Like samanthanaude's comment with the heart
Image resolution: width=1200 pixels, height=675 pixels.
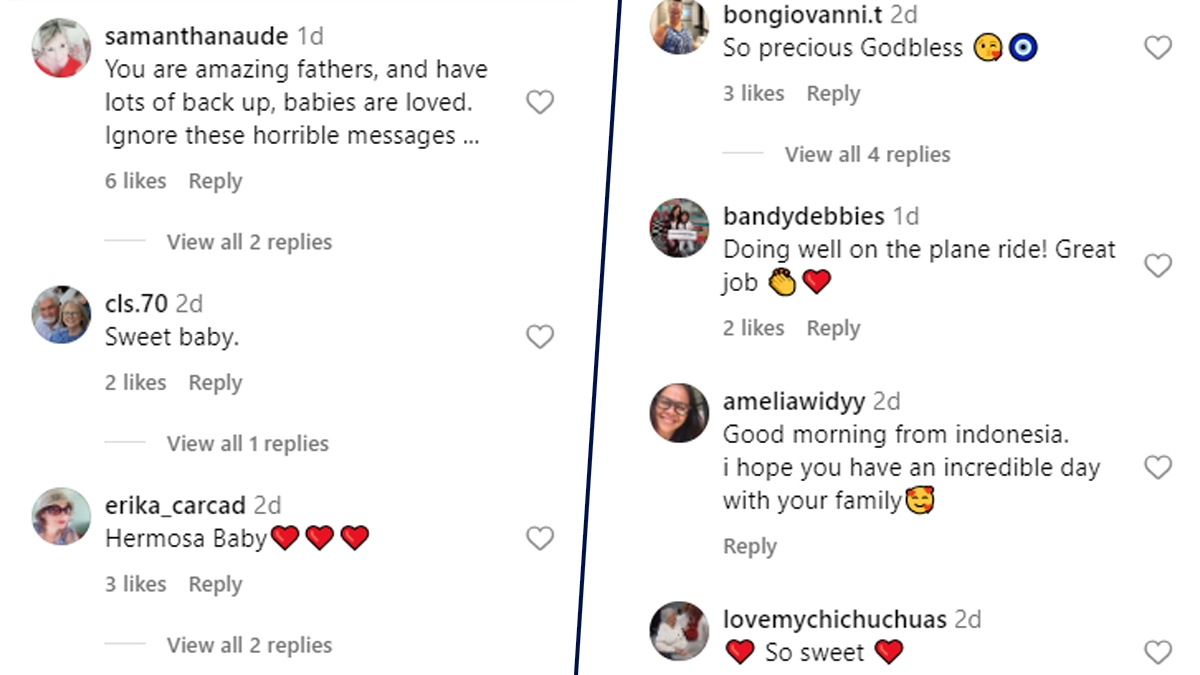pyautogui.click(x=540, y=102)
